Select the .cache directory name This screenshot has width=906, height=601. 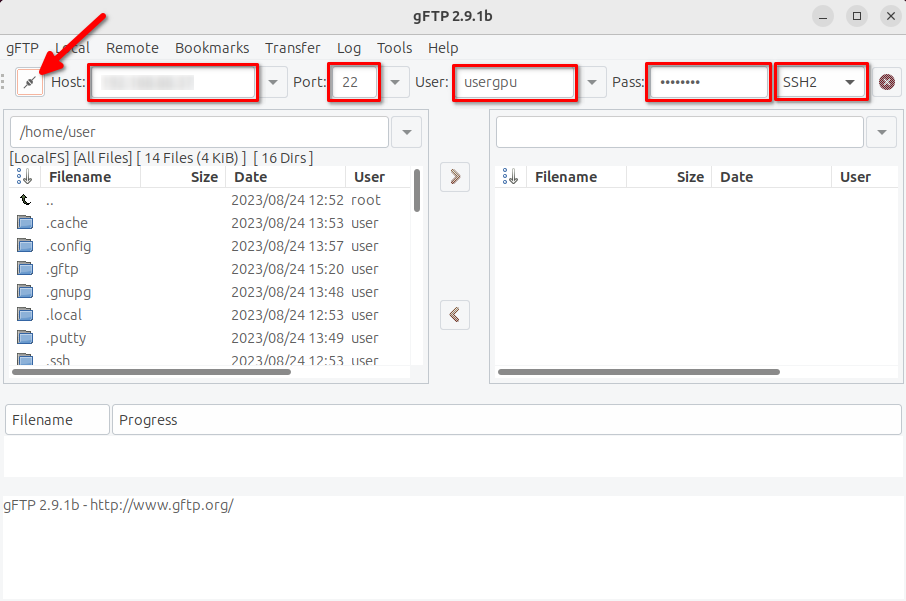(x=67, y=223)
